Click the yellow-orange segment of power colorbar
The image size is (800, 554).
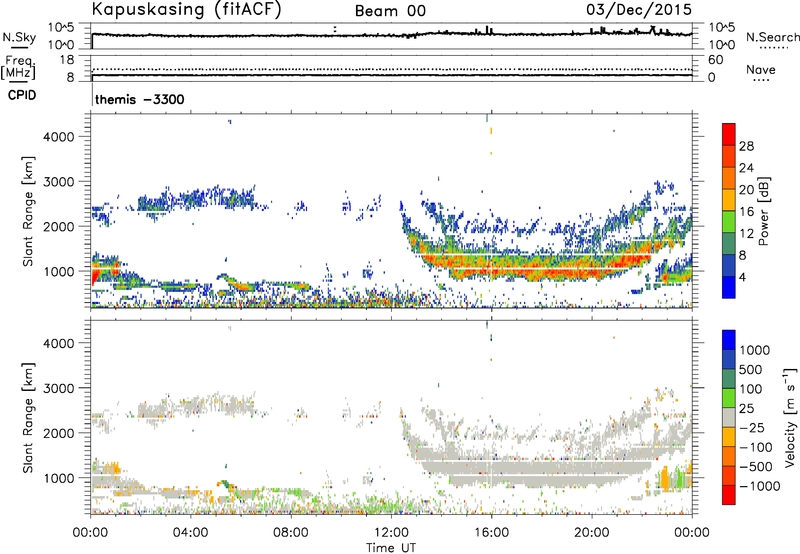[729, 200]
